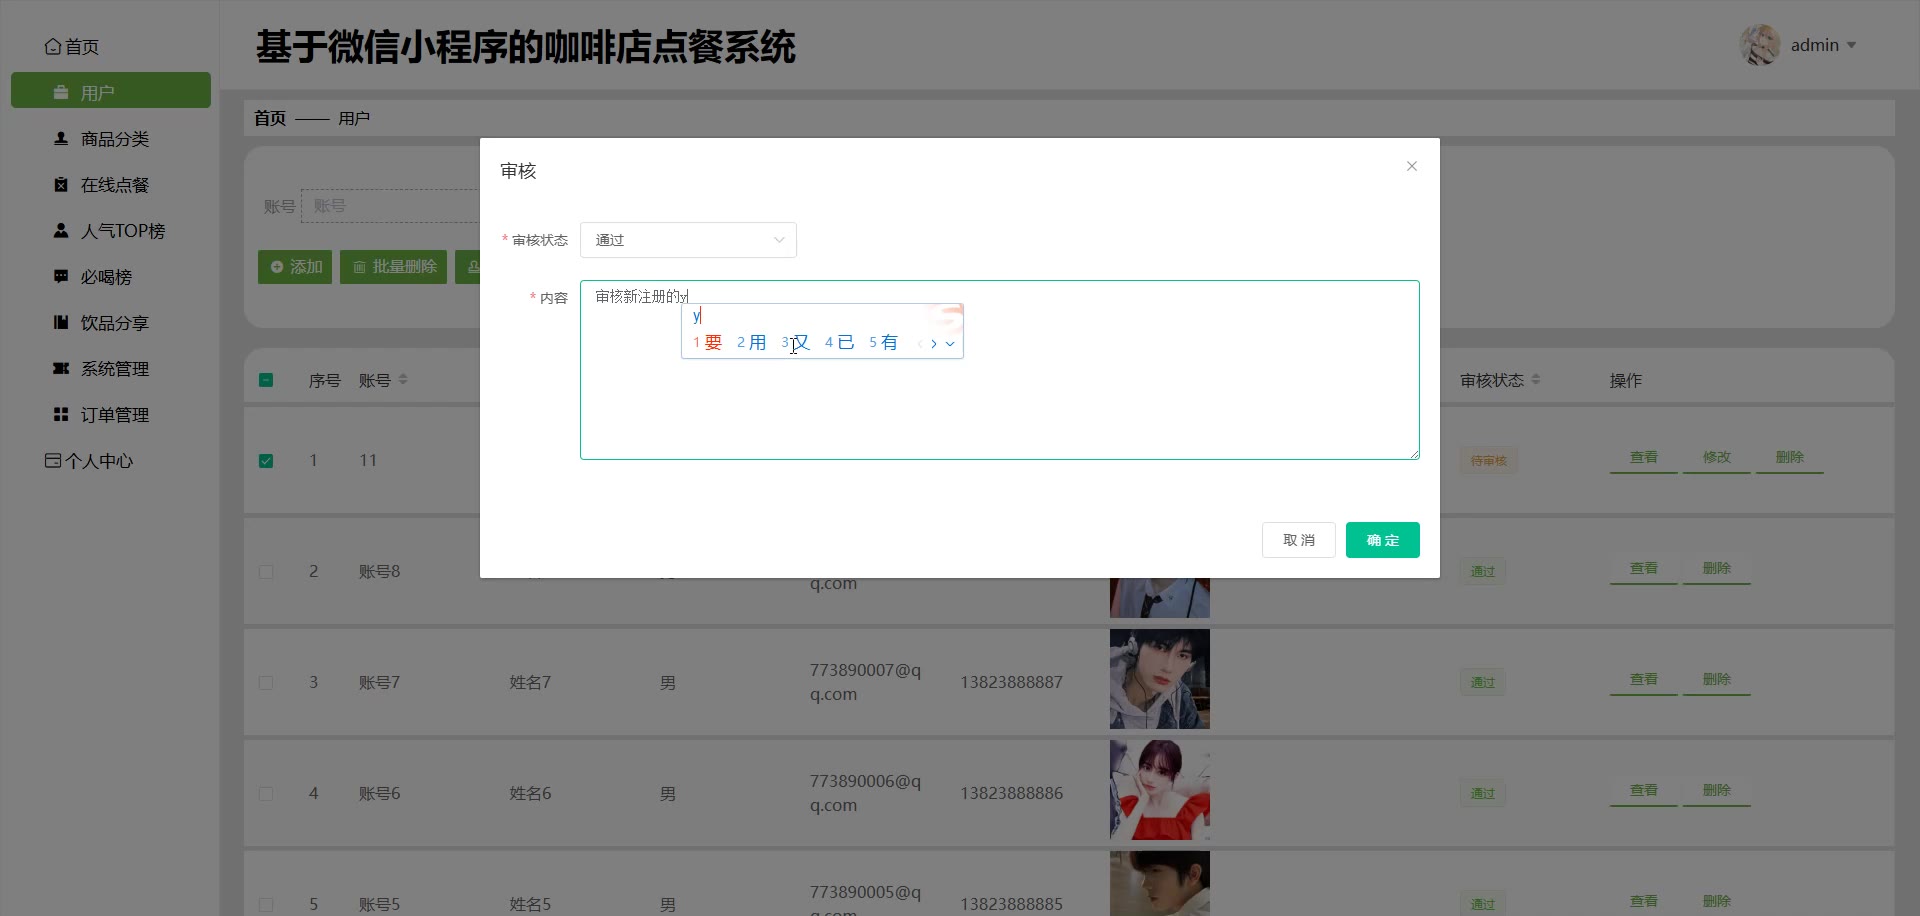
Task: Open 个人中心 menu item
Action: tap(98, 461)
